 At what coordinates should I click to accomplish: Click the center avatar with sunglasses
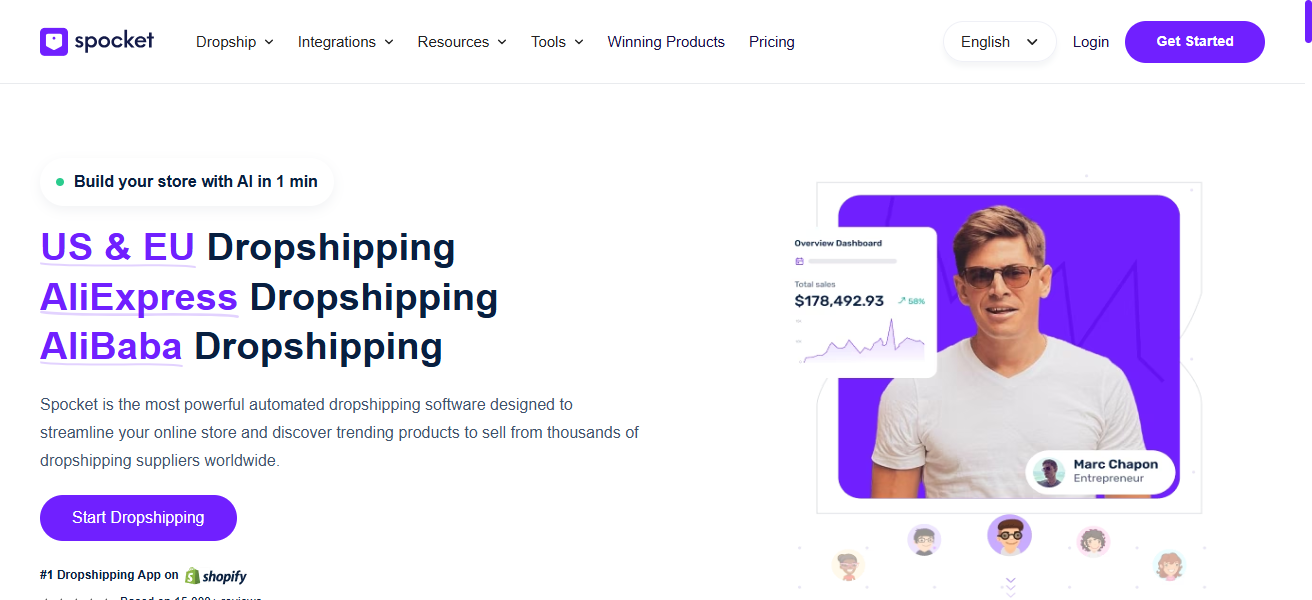point(1009,535)
